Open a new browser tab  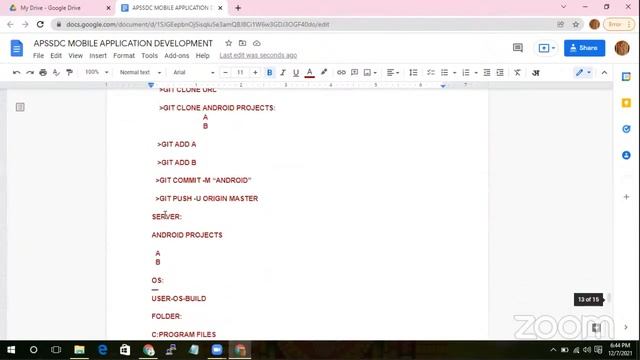[238, 8]
